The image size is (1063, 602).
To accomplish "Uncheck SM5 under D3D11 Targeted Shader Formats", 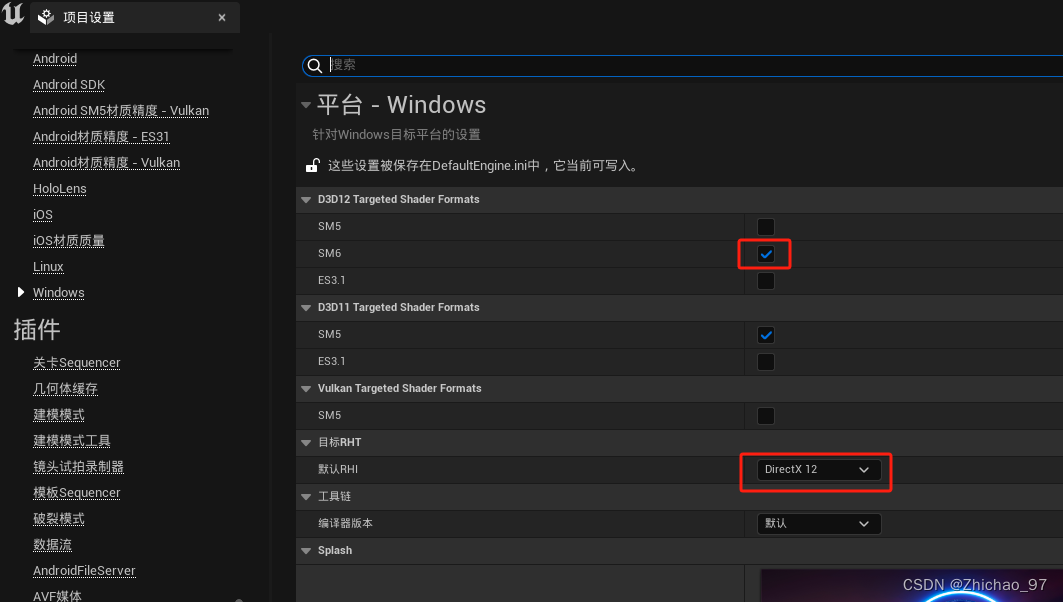I will (x=766, y=335).
